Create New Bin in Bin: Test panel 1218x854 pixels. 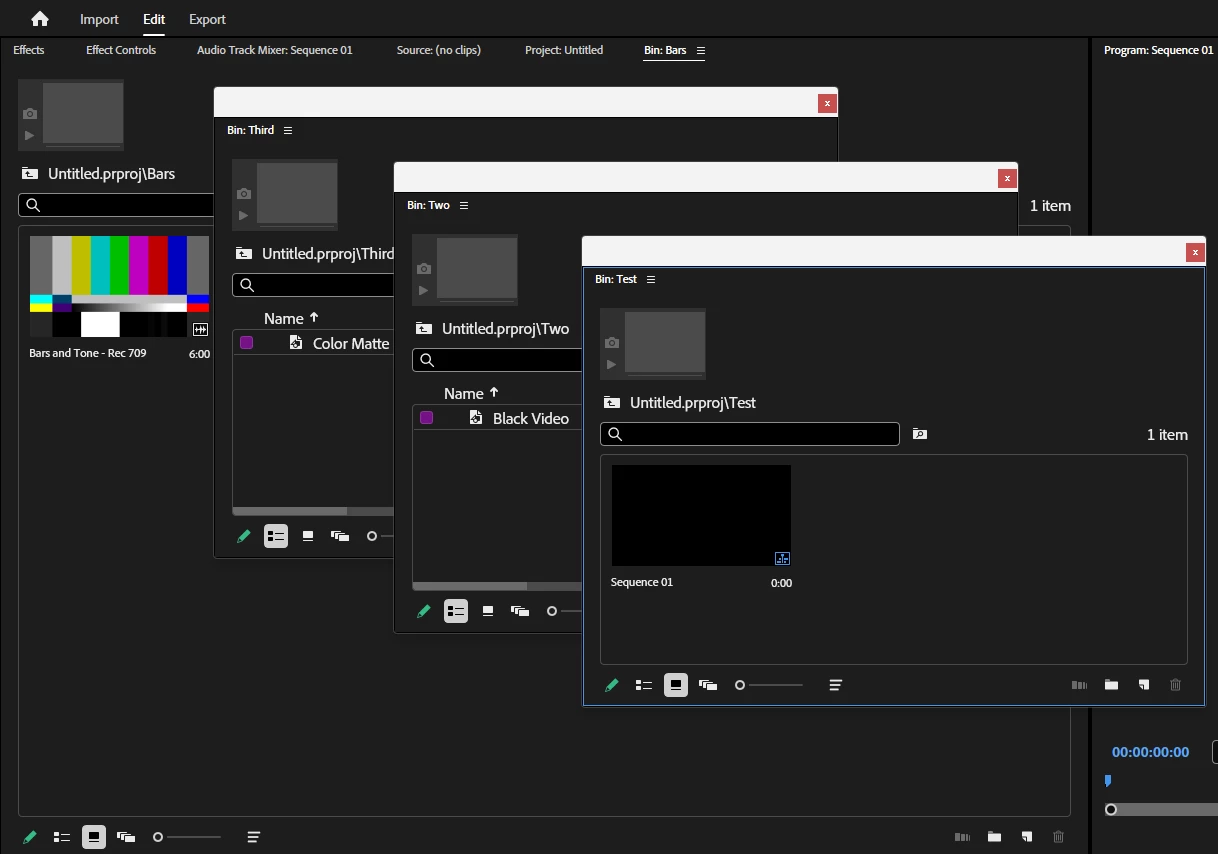pos(1111,685)
